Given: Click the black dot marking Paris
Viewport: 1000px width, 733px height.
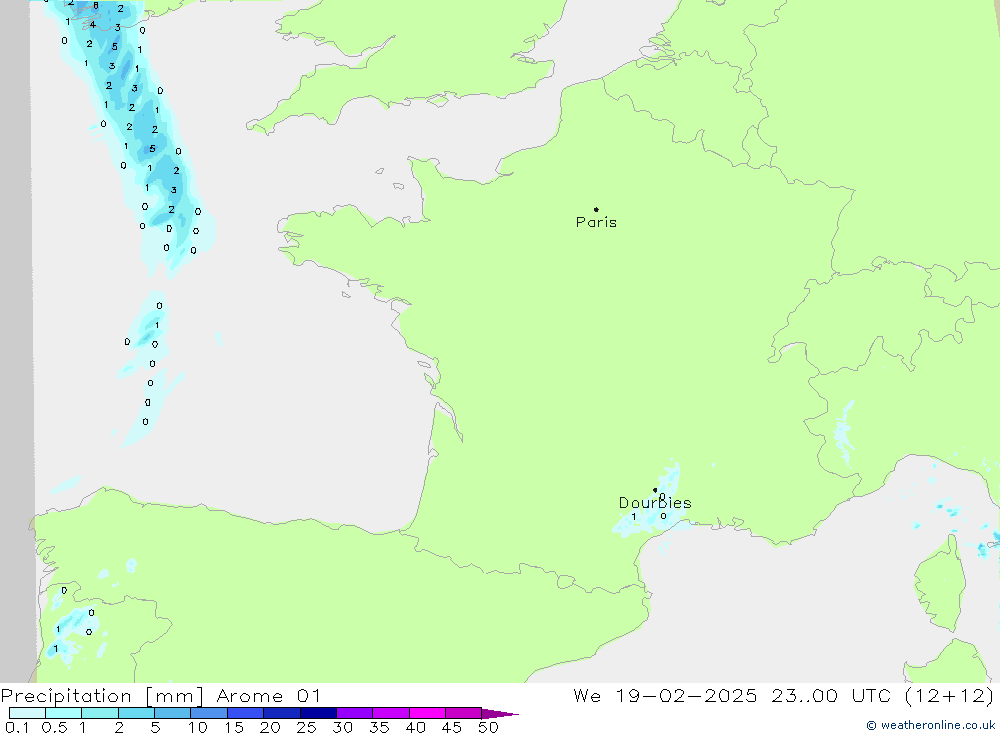Looking at the screenshot, I should [x=596, y=209].
